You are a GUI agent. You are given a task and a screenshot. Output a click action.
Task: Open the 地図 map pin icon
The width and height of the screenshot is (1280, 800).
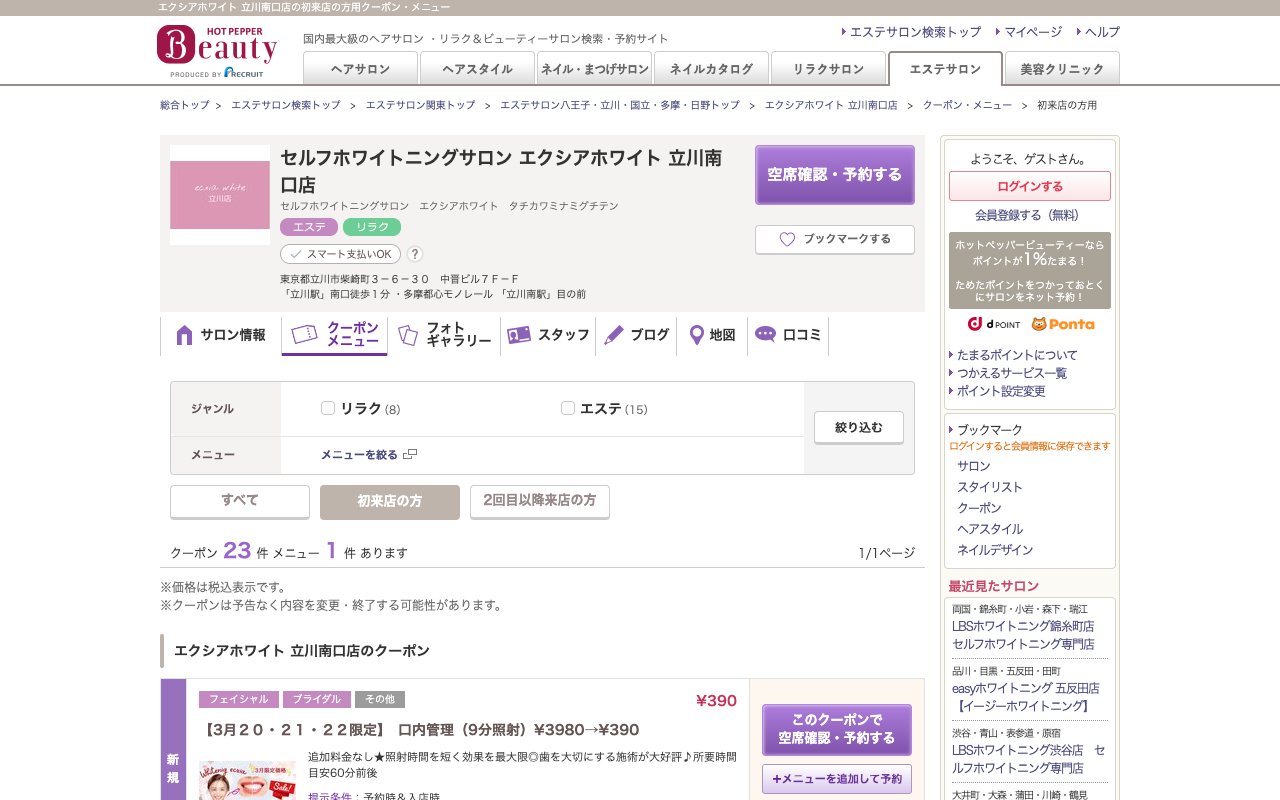[695, 335]
